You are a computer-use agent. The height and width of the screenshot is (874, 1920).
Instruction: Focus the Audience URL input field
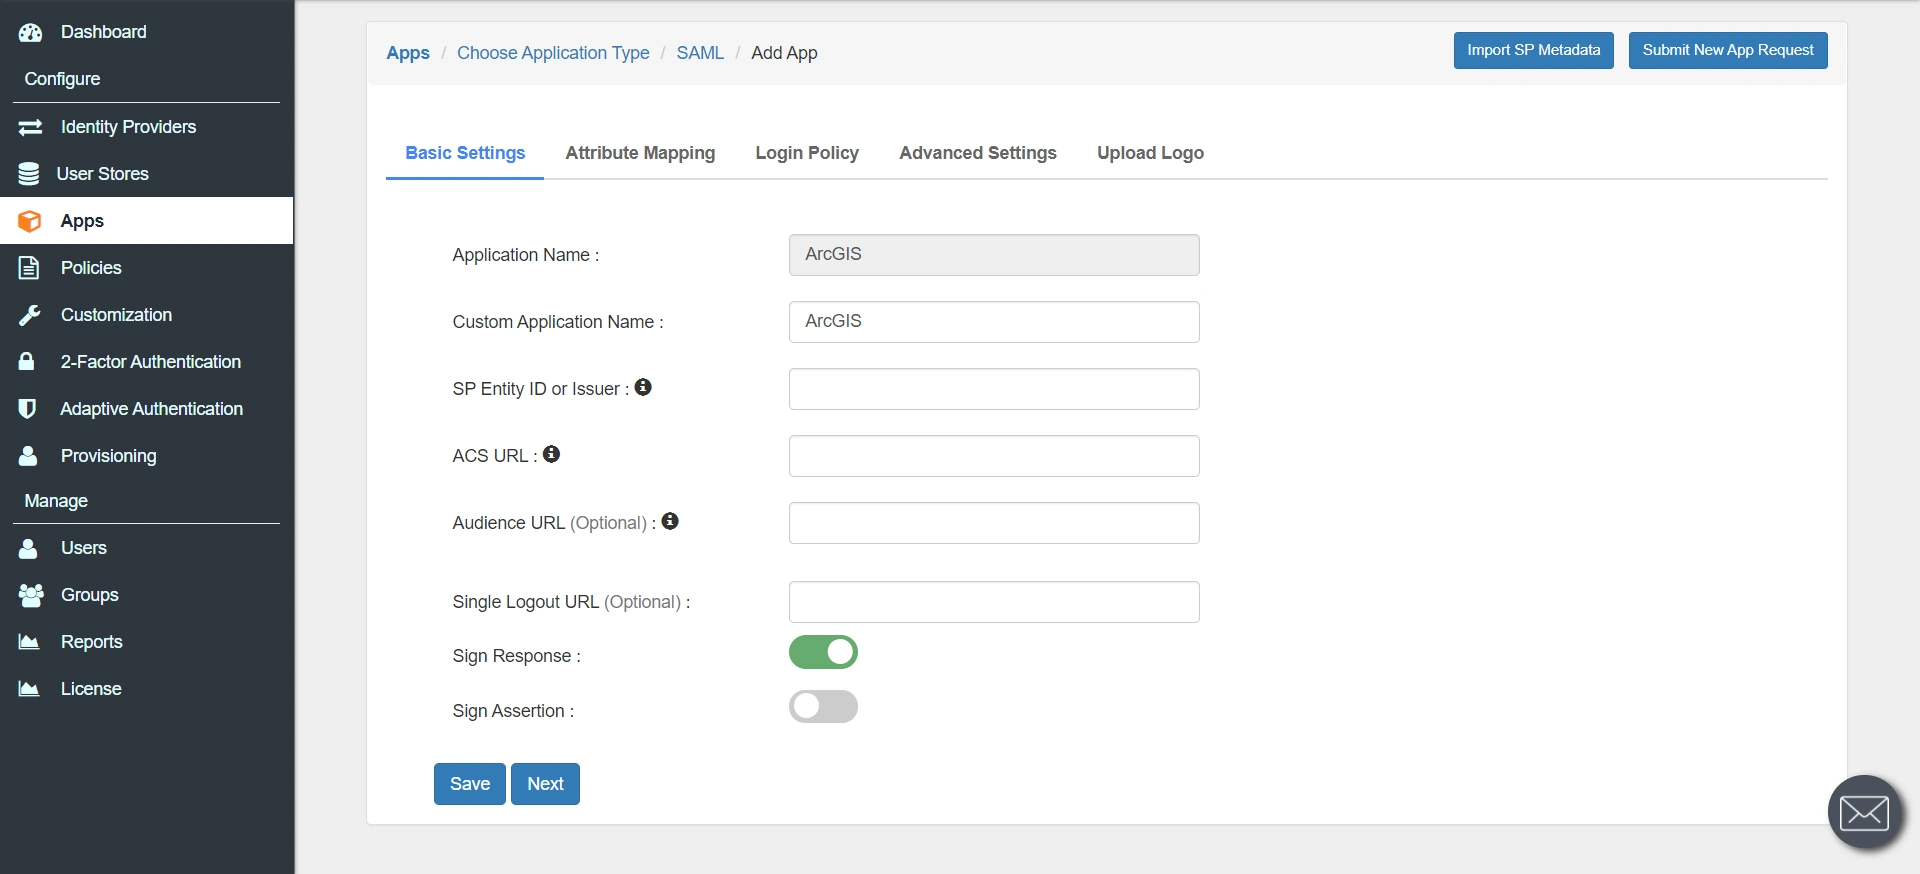994,523
